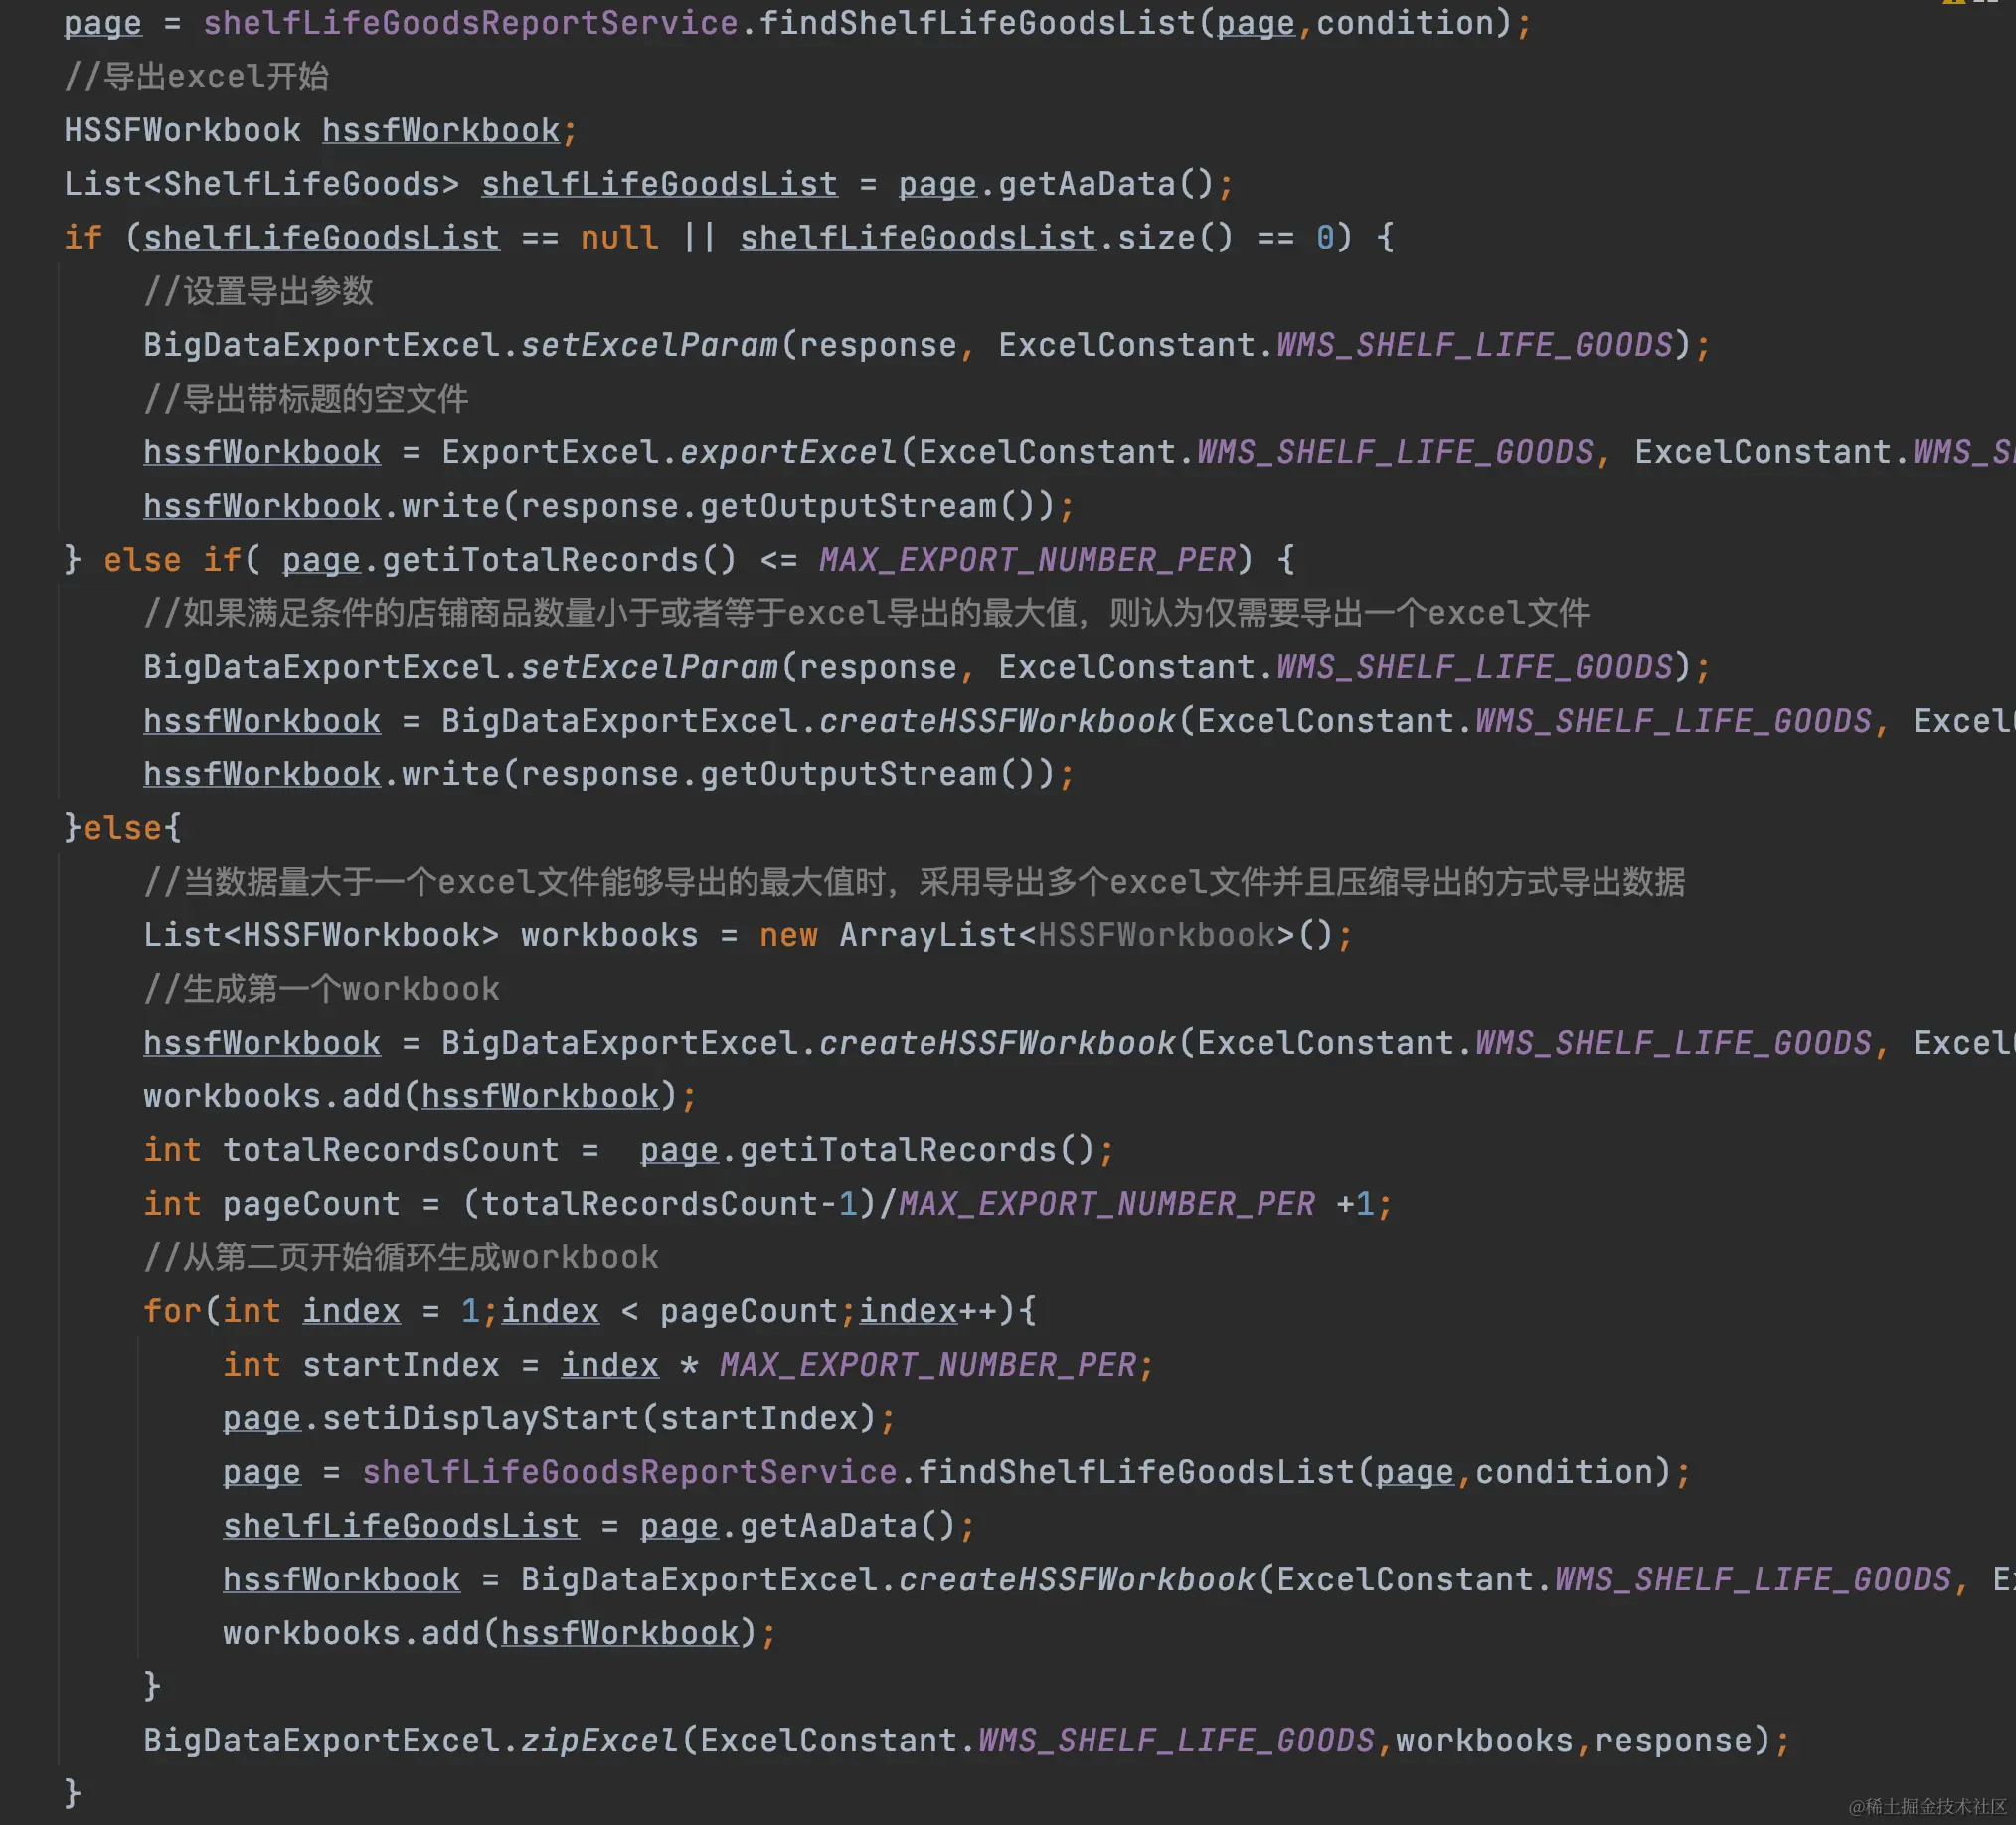Click the 'new' keyword before ArrayList

[788, 936]
